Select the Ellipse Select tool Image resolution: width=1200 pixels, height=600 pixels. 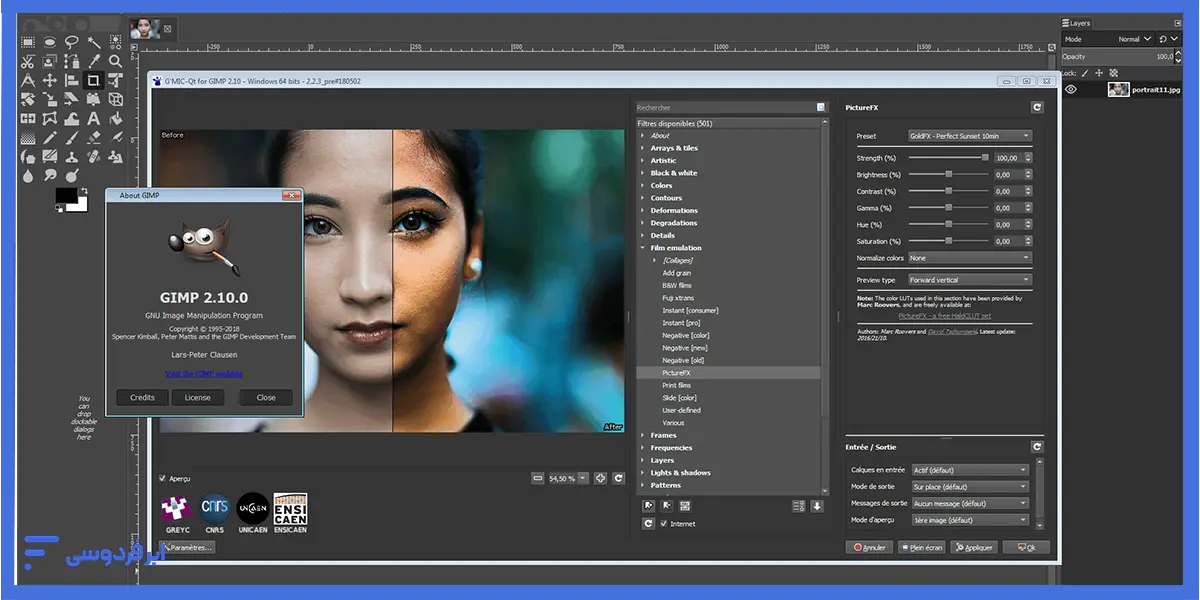pyautogui.click(x=50, y=42)
